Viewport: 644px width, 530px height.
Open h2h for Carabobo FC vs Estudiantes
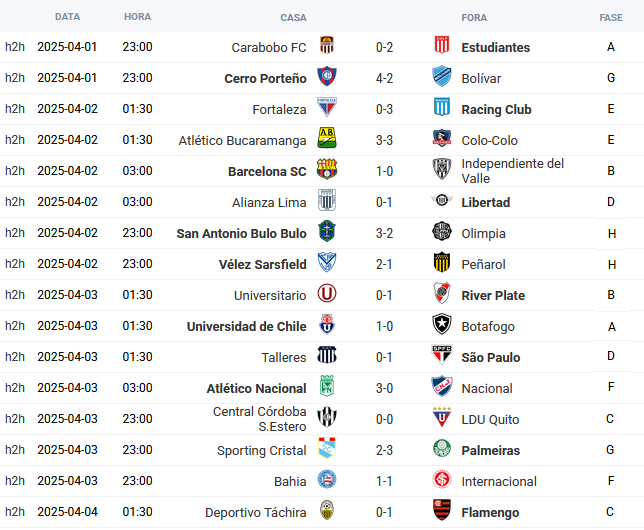tap(15, 47)
